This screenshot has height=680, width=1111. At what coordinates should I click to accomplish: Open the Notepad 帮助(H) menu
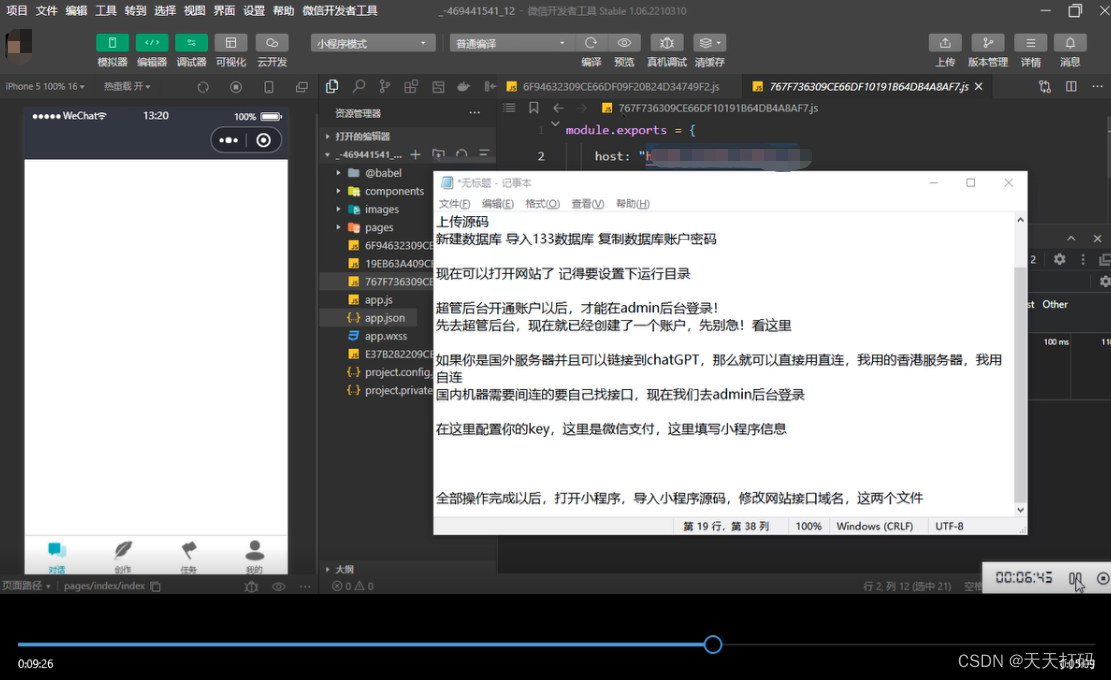click(x=632, y=203)
